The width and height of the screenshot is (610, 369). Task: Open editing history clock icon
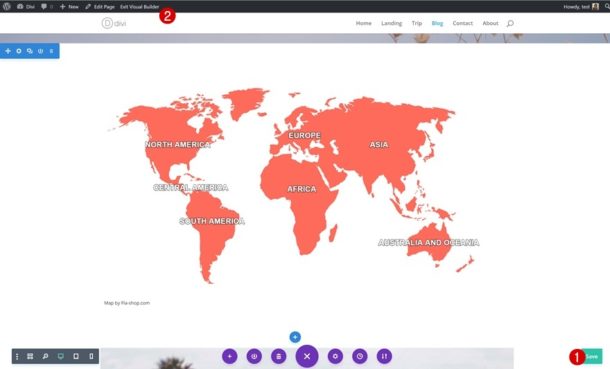[x=360, y=356]
